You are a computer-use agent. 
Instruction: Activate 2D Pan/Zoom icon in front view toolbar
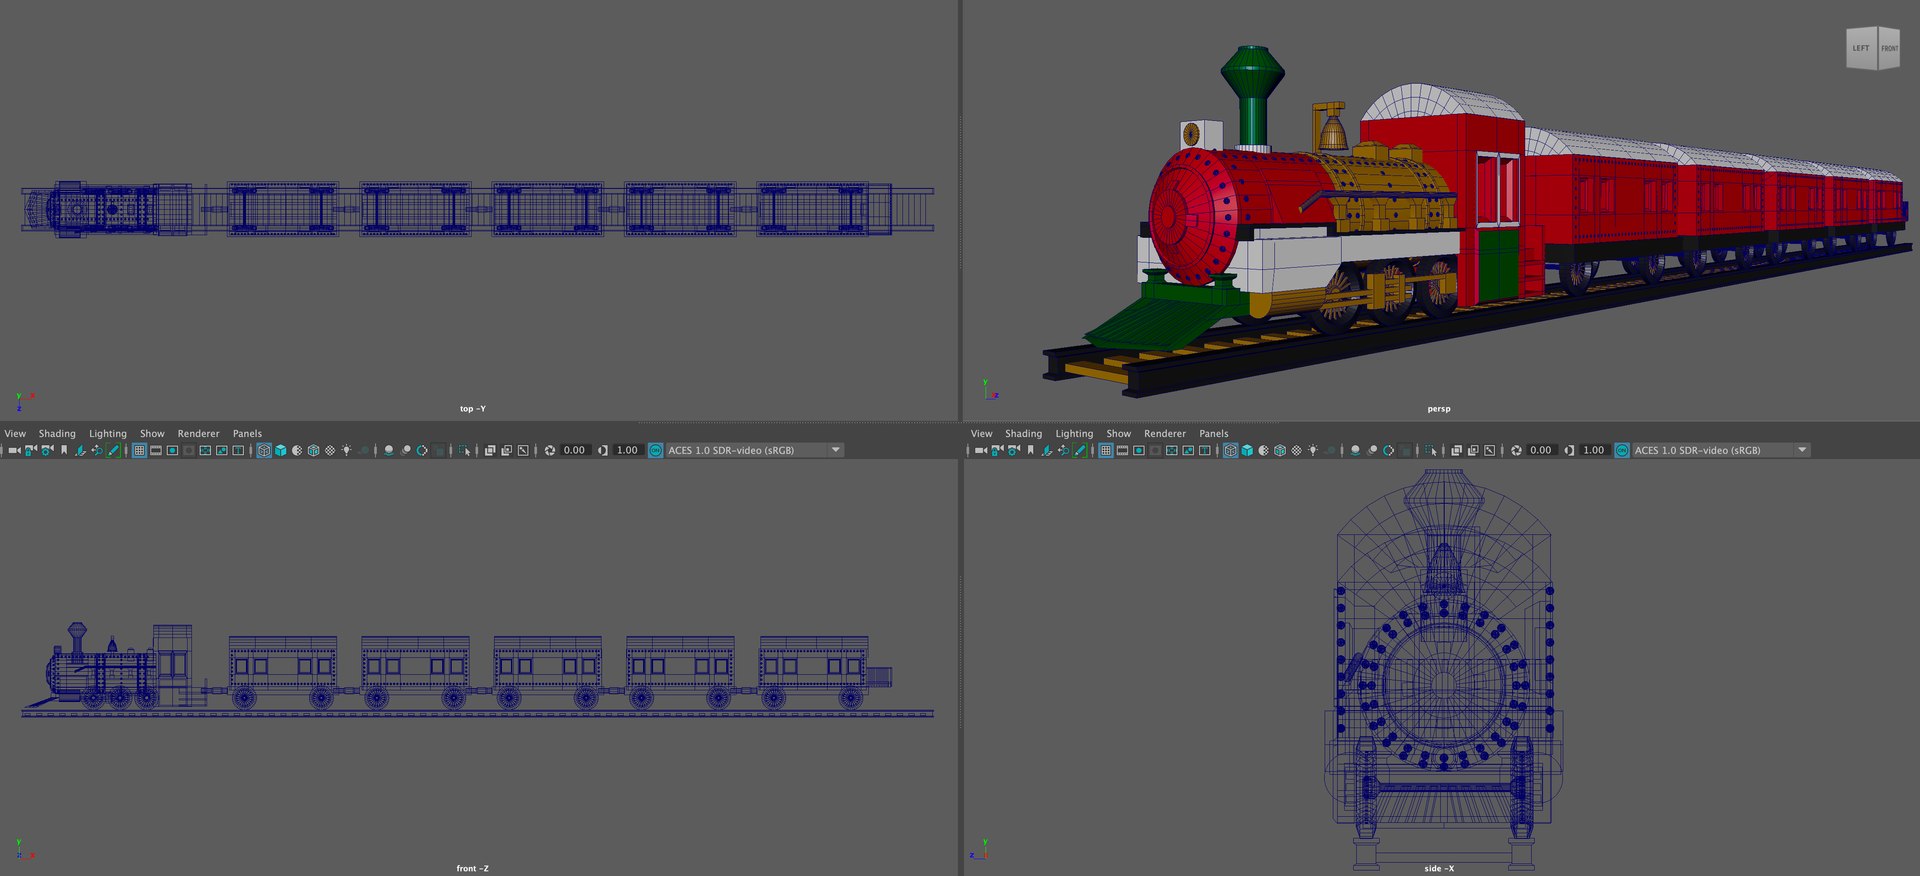[97, 450]
